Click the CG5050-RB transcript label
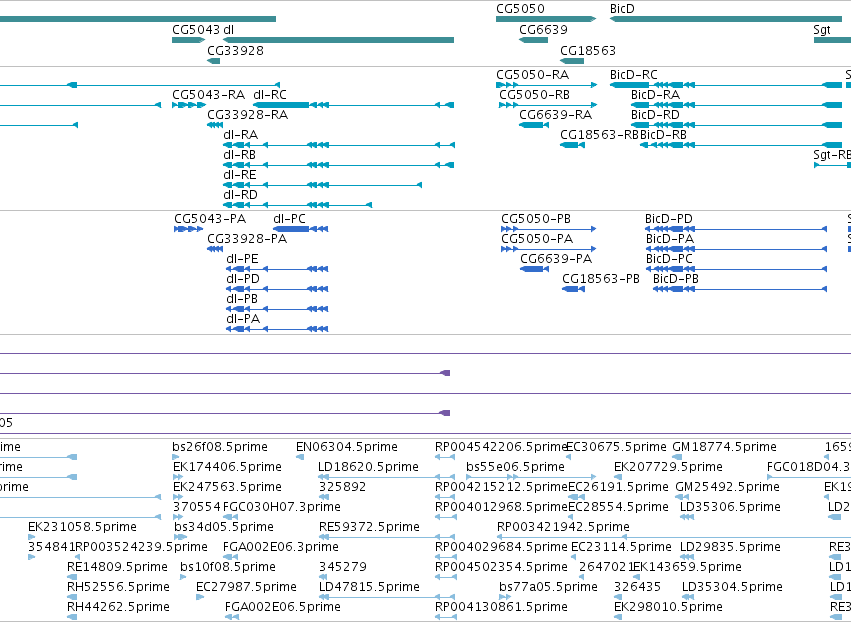Viewport: 851px width, 622px height. click(535, 94)
